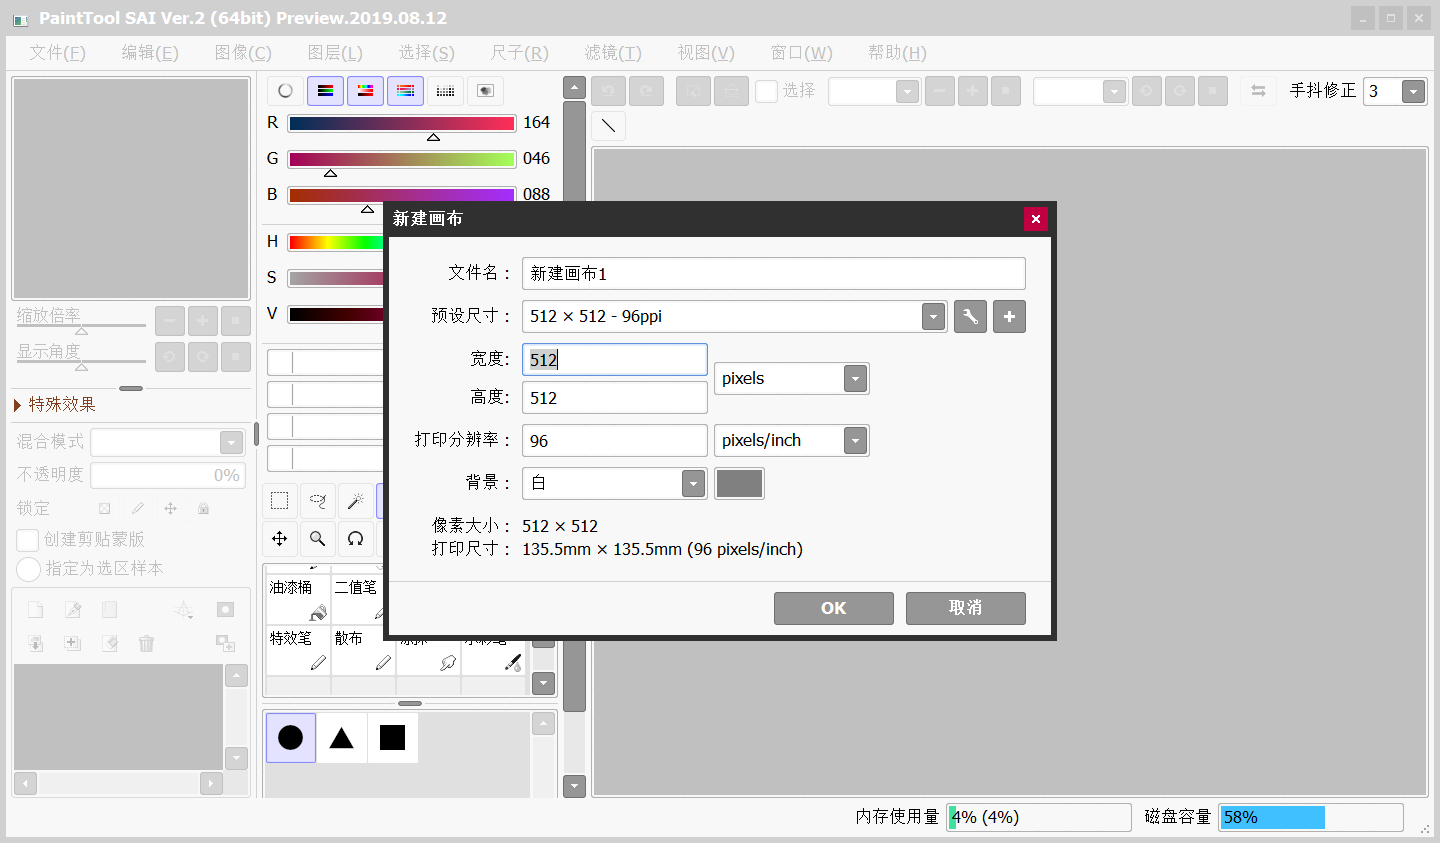Toggle the scratchpad panel icon

point(485,91)
